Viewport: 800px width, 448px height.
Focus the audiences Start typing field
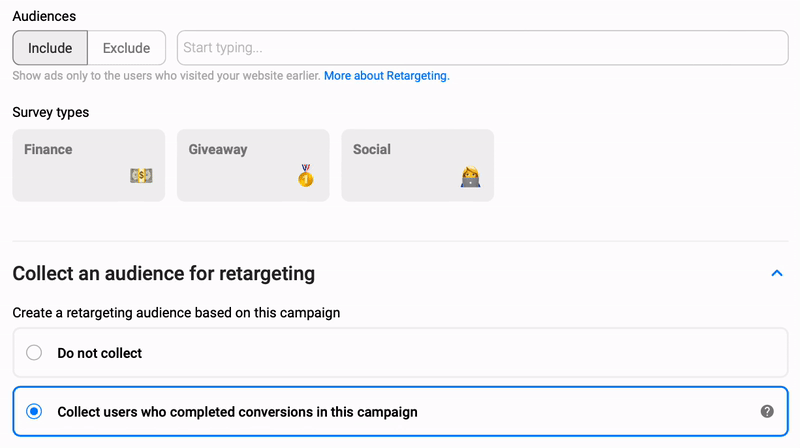coord(482,48)
